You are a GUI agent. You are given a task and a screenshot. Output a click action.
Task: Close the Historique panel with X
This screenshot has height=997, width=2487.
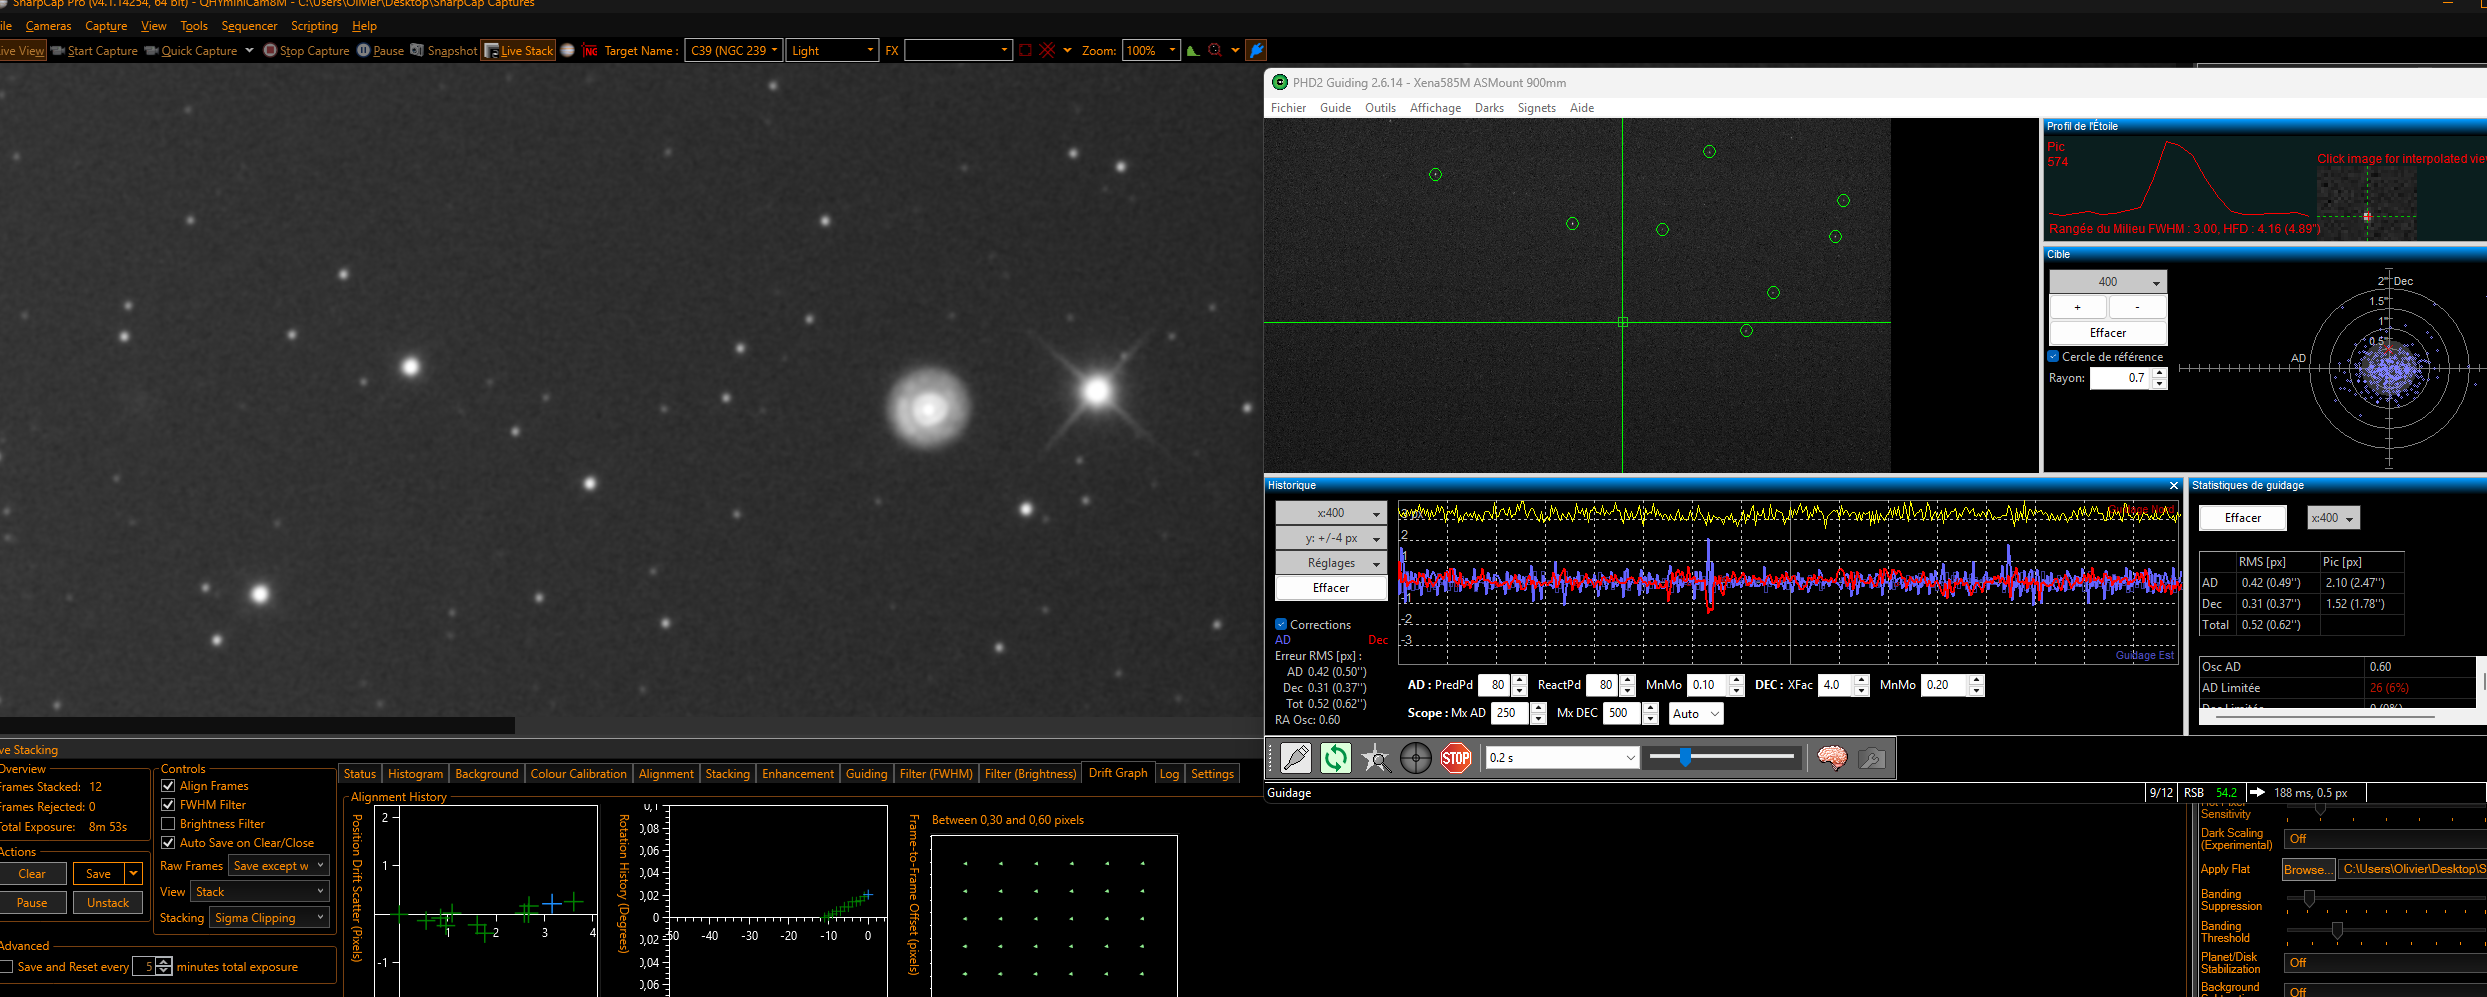tap(2174, 485)
